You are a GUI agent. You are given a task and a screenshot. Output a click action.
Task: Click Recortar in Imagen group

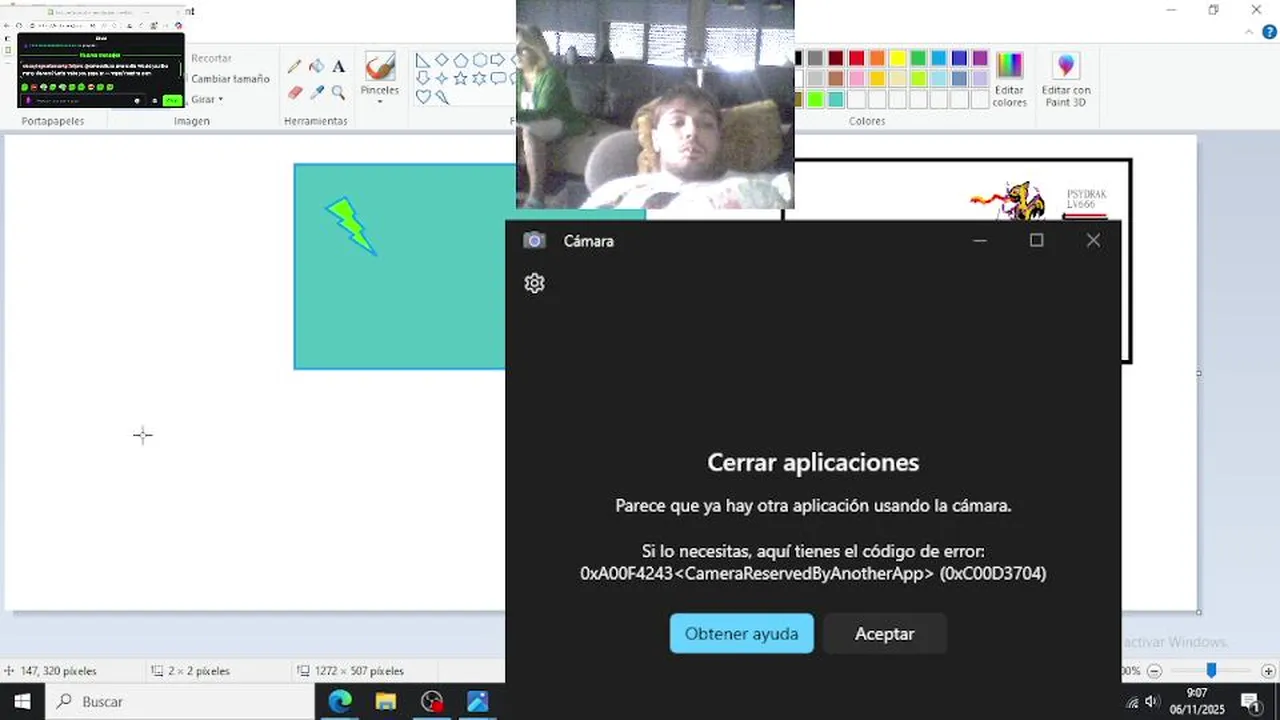click(x=211, y=59)
